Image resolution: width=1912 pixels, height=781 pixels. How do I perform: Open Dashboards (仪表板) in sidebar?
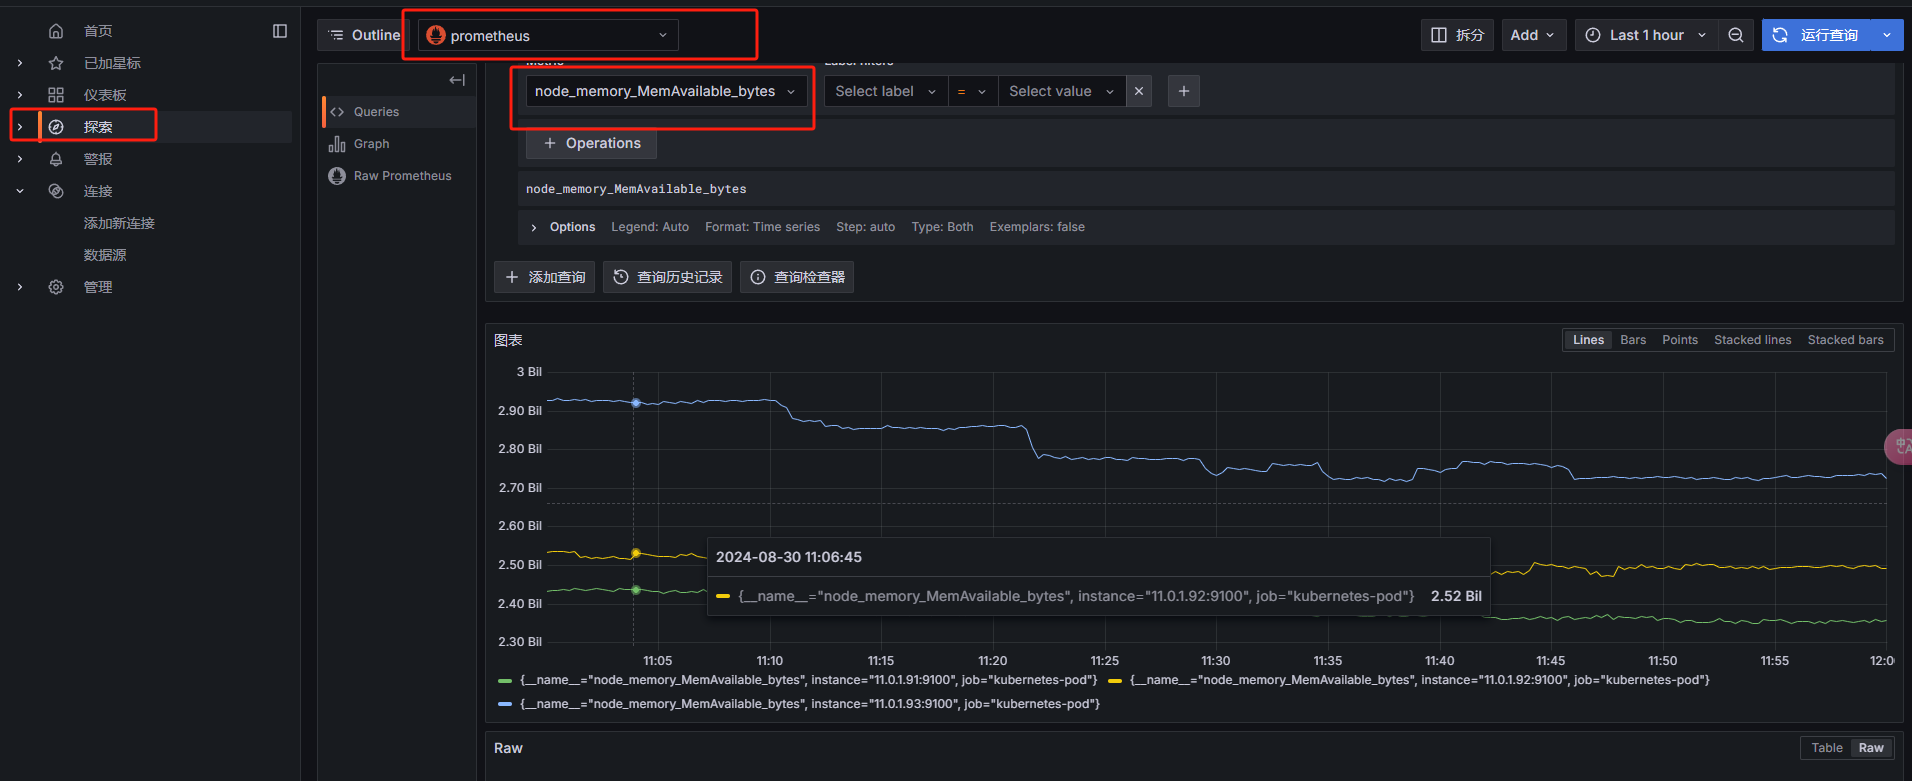click(x=104, y=95)
